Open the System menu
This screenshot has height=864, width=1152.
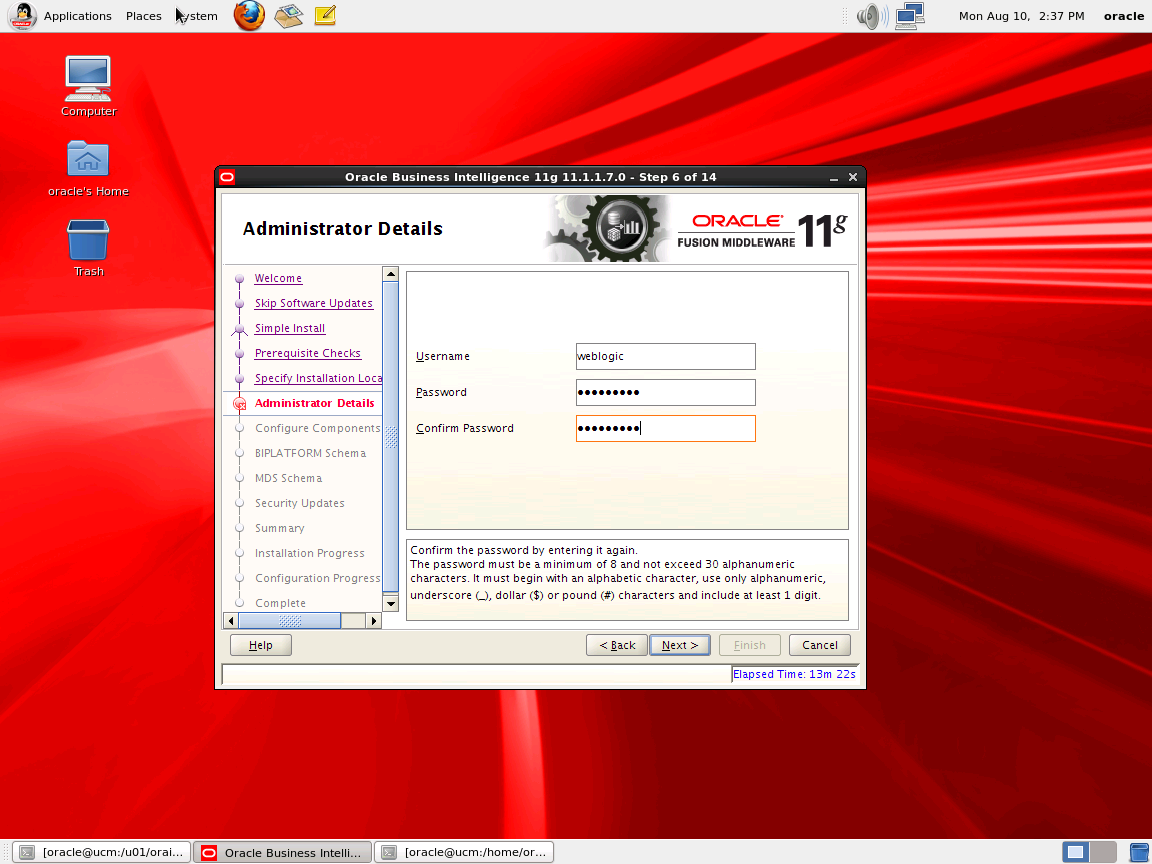[x=197, y=15]
